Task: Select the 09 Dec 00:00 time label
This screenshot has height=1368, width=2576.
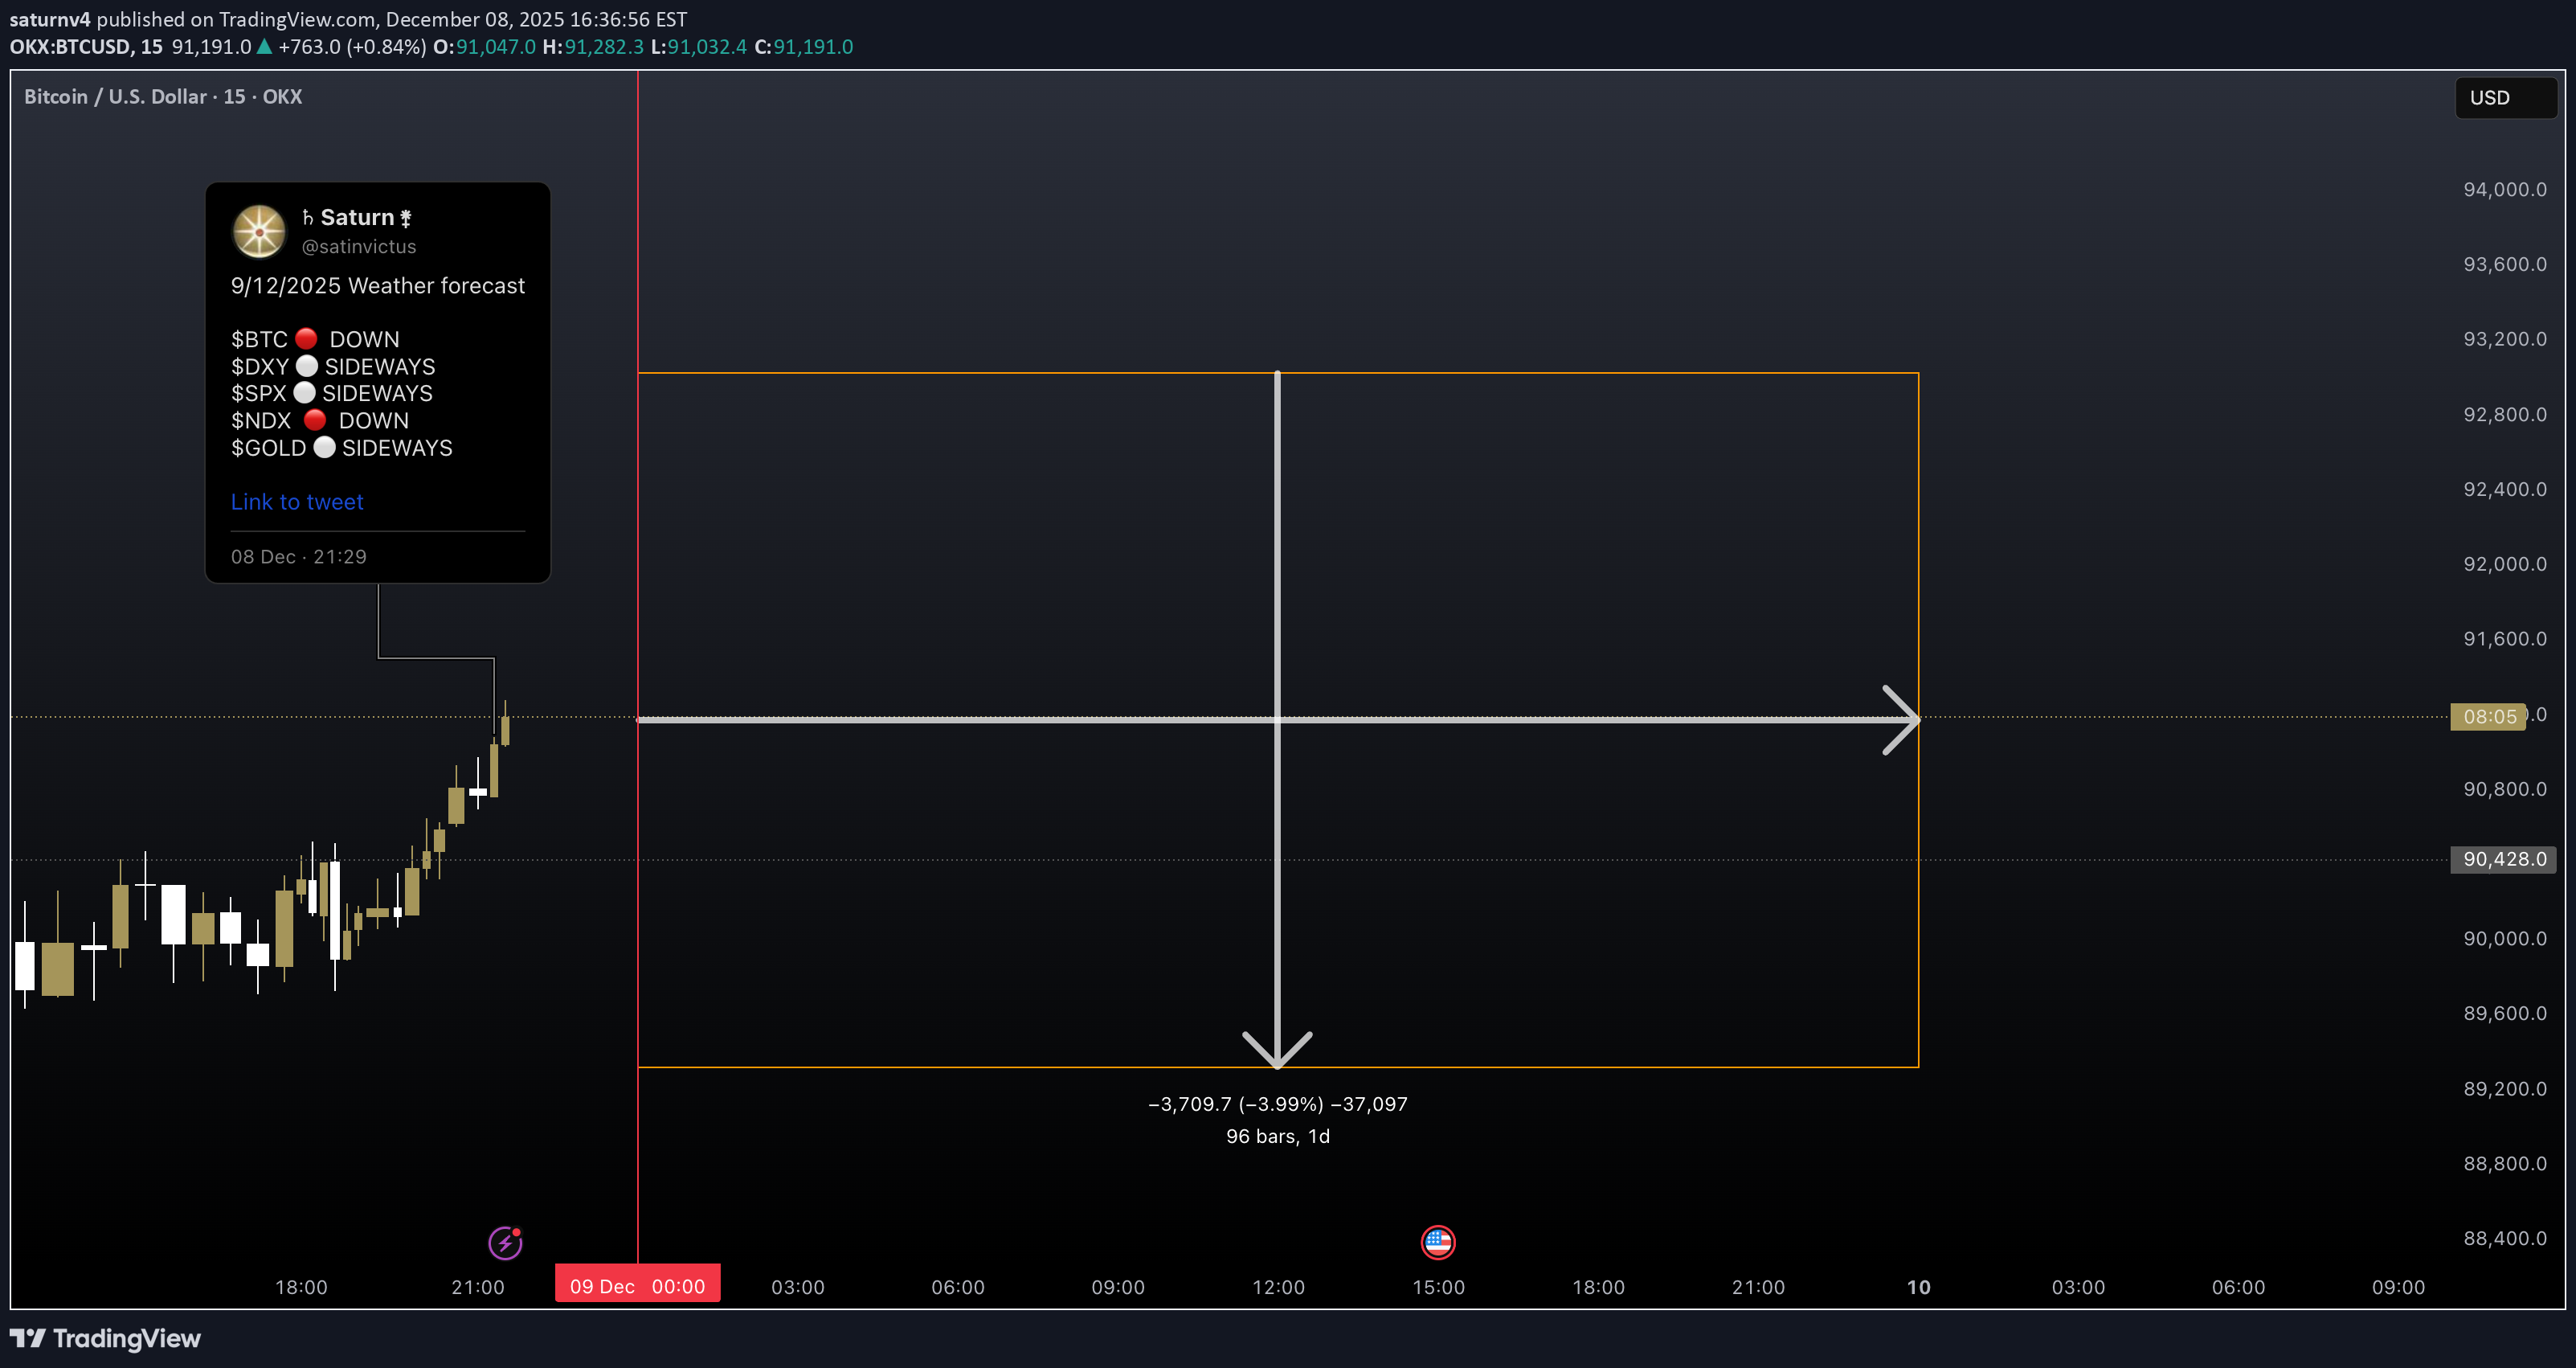Action: coord(637,1286)
